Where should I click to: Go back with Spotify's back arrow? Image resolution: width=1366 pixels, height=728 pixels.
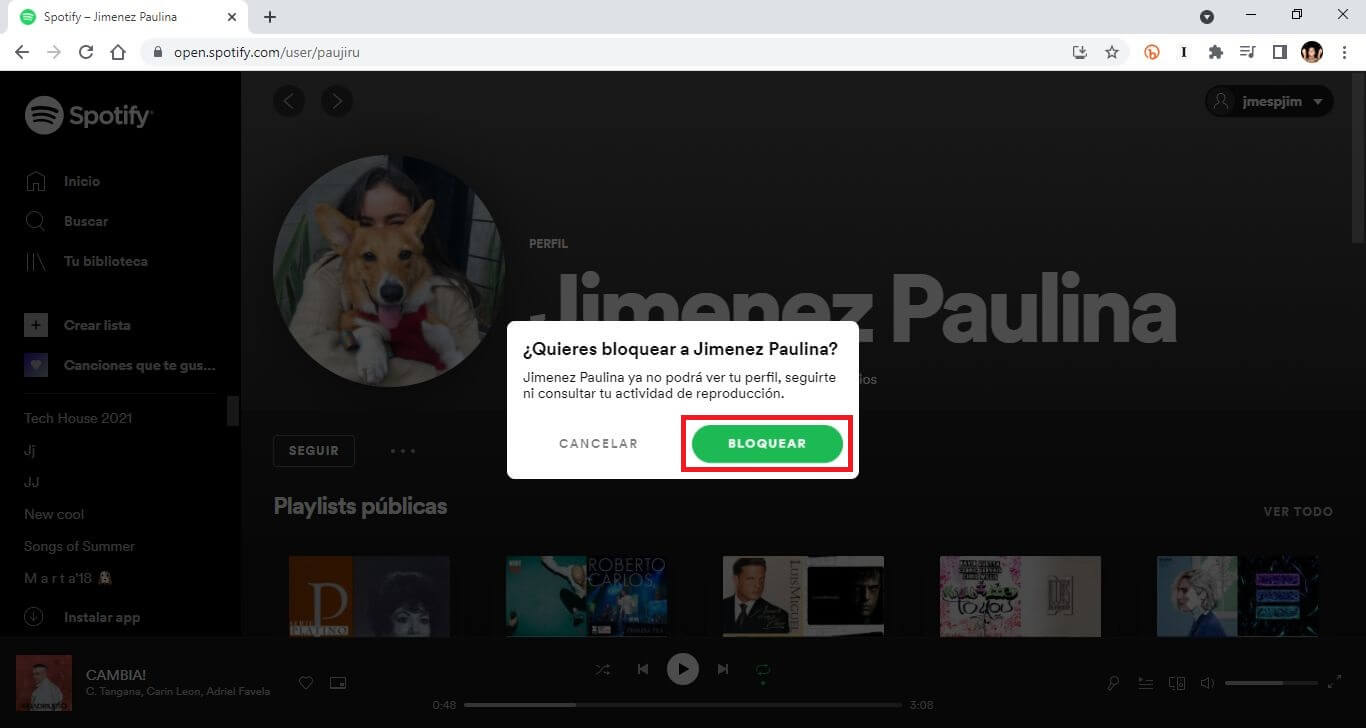pos(289,100)
